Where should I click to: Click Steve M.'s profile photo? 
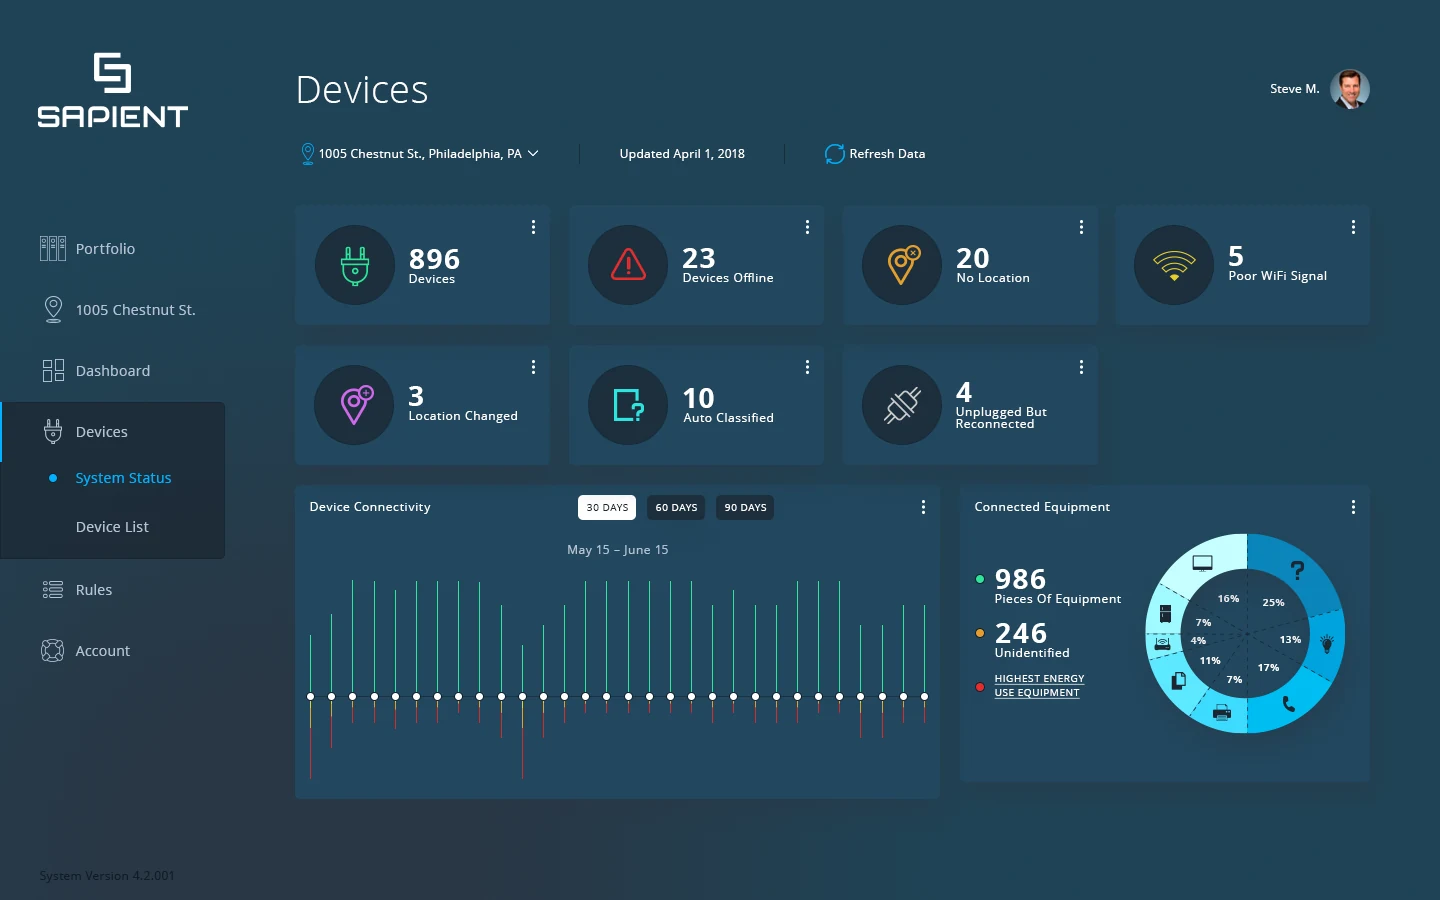(1350, 89)
